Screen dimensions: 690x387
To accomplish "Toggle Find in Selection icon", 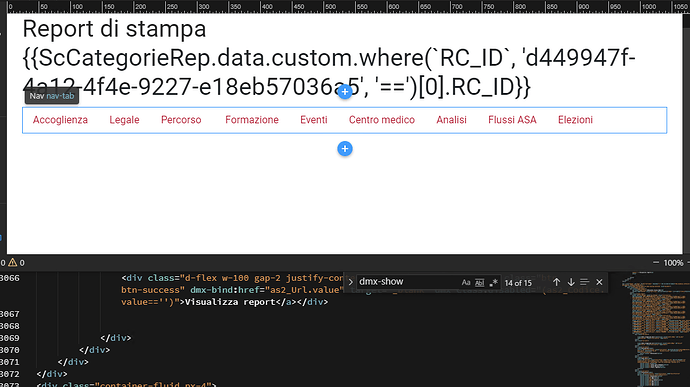I will [x=584, y=282].
